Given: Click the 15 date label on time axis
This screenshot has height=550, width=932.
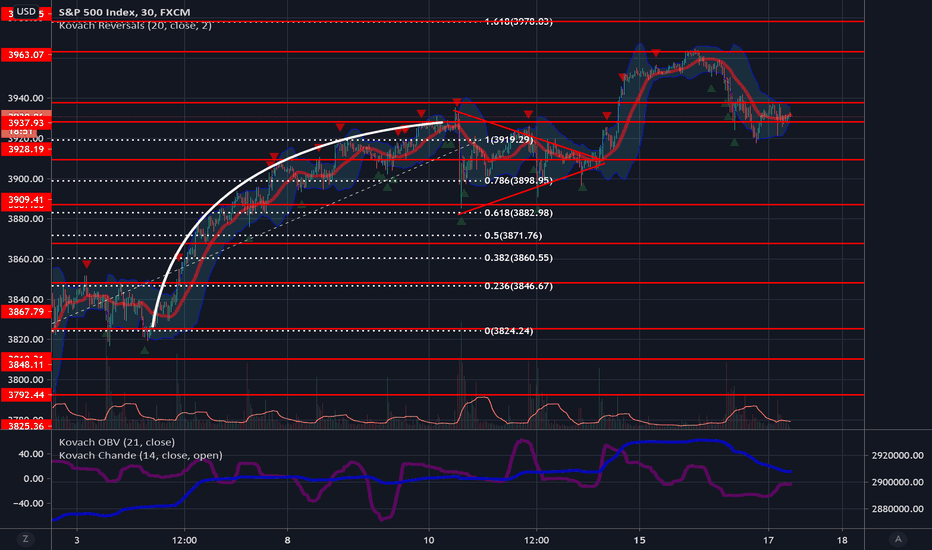Looking at the screenshot, I should click(x=639, y=540).
